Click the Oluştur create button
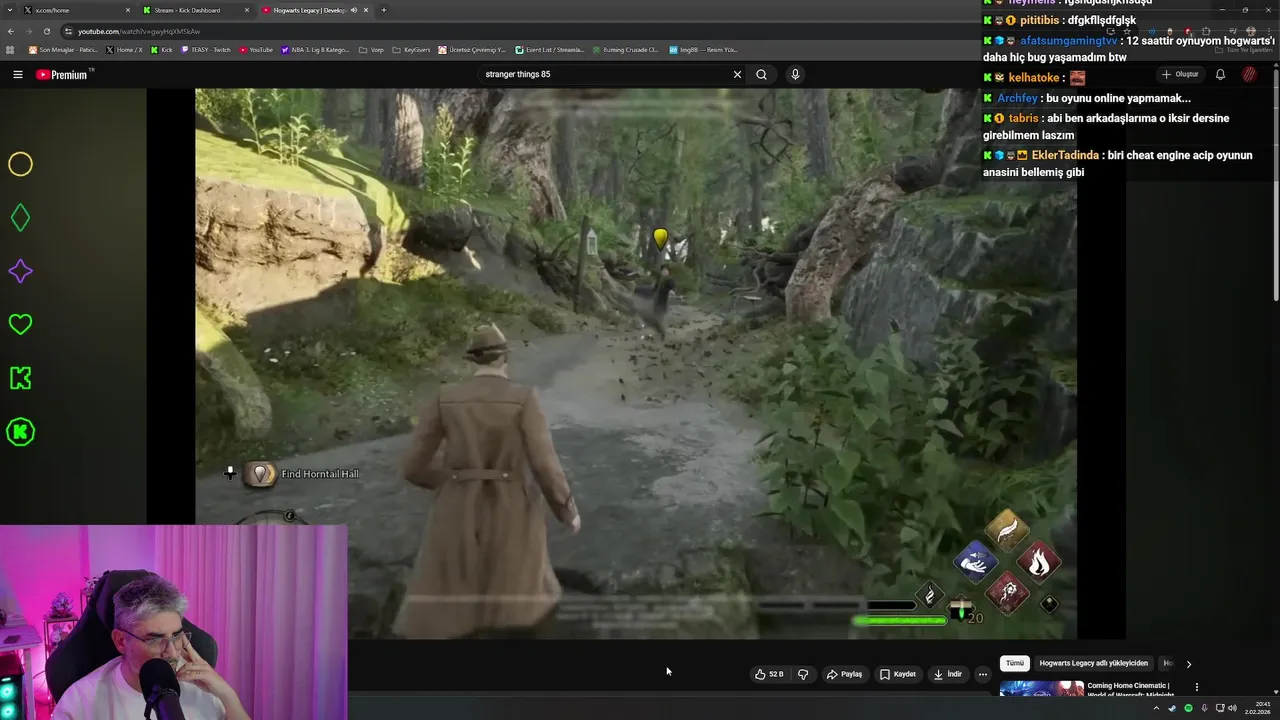Screen dimensions: 1280x720 coord(1180,74)
